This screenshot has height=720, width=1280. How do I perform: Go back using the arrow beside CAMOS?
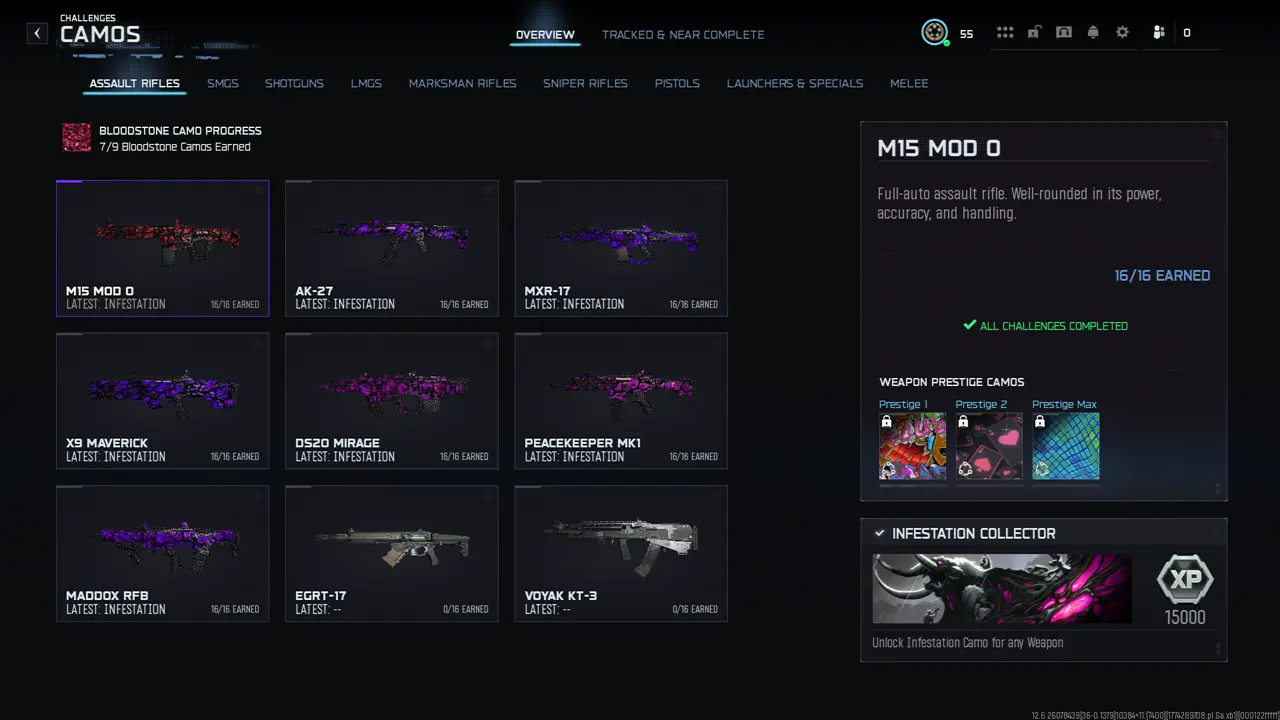(37, 33)
